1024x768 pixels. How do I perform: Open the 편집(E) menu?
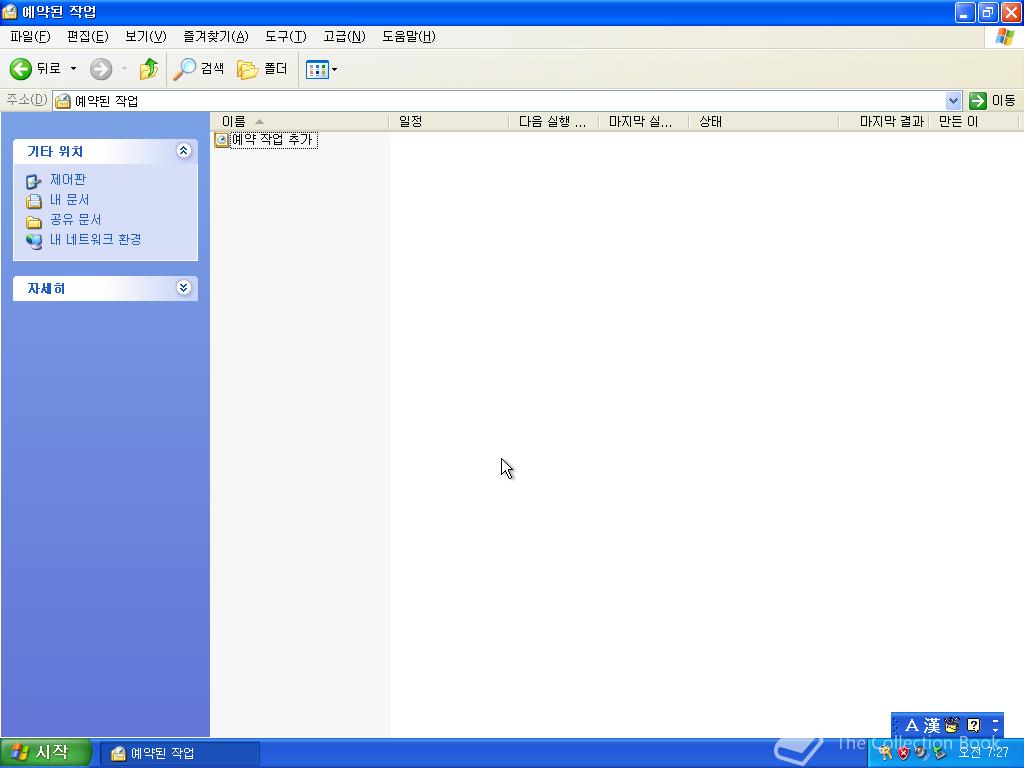point(88,37)
